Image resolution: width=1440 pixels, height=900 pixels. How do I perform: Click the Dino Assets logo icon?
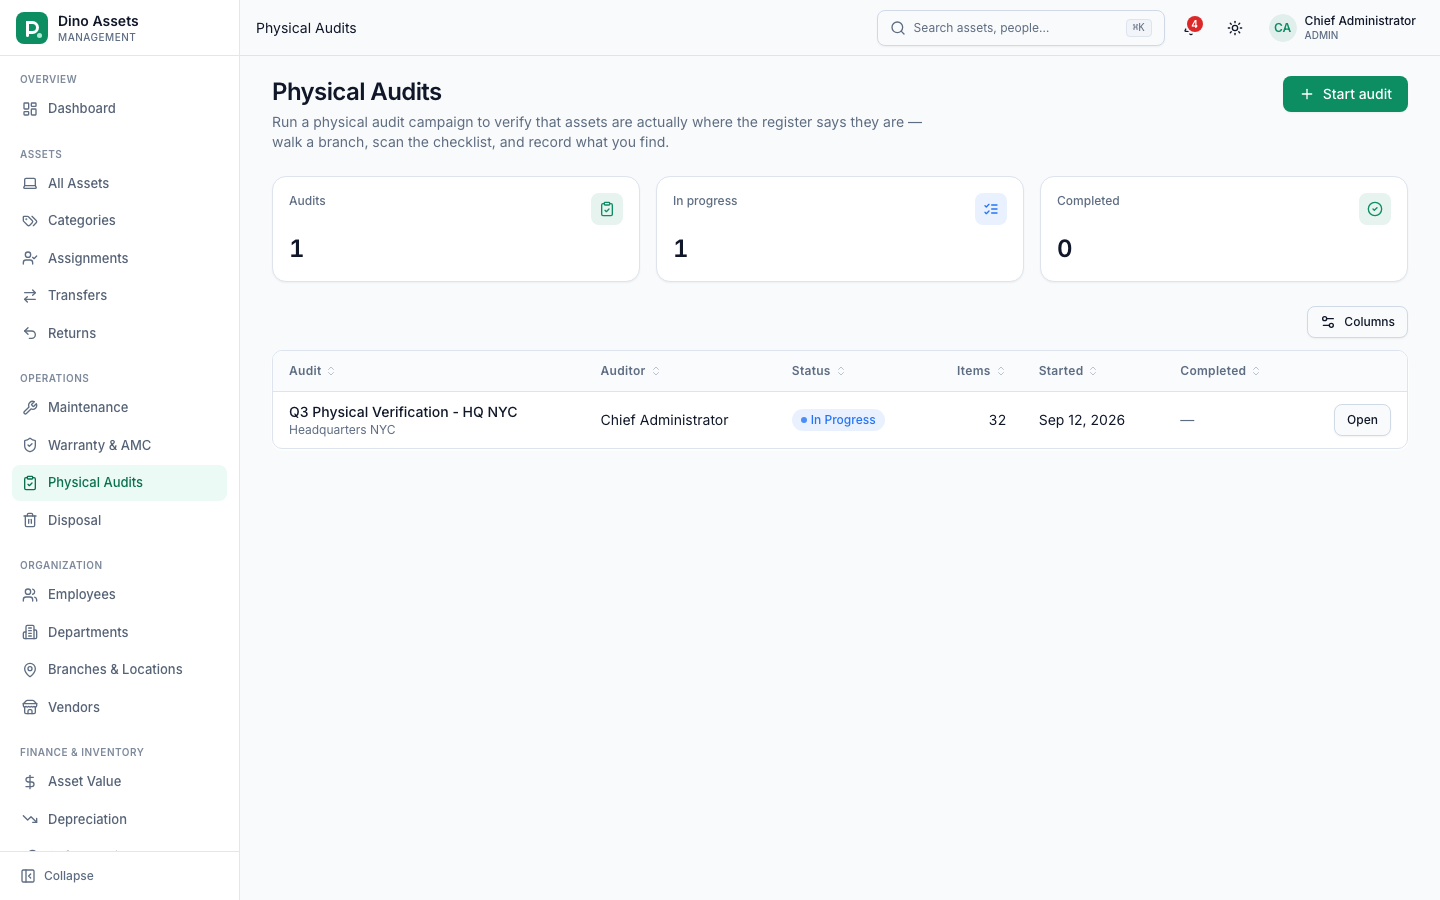coord(32,28)
